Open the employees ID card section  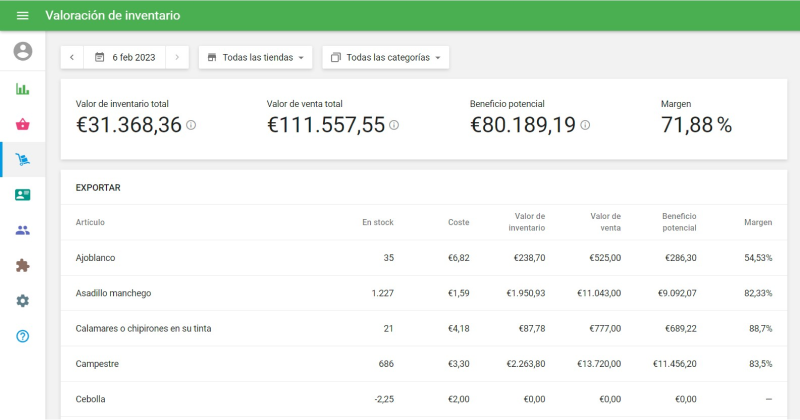[22, 195]
